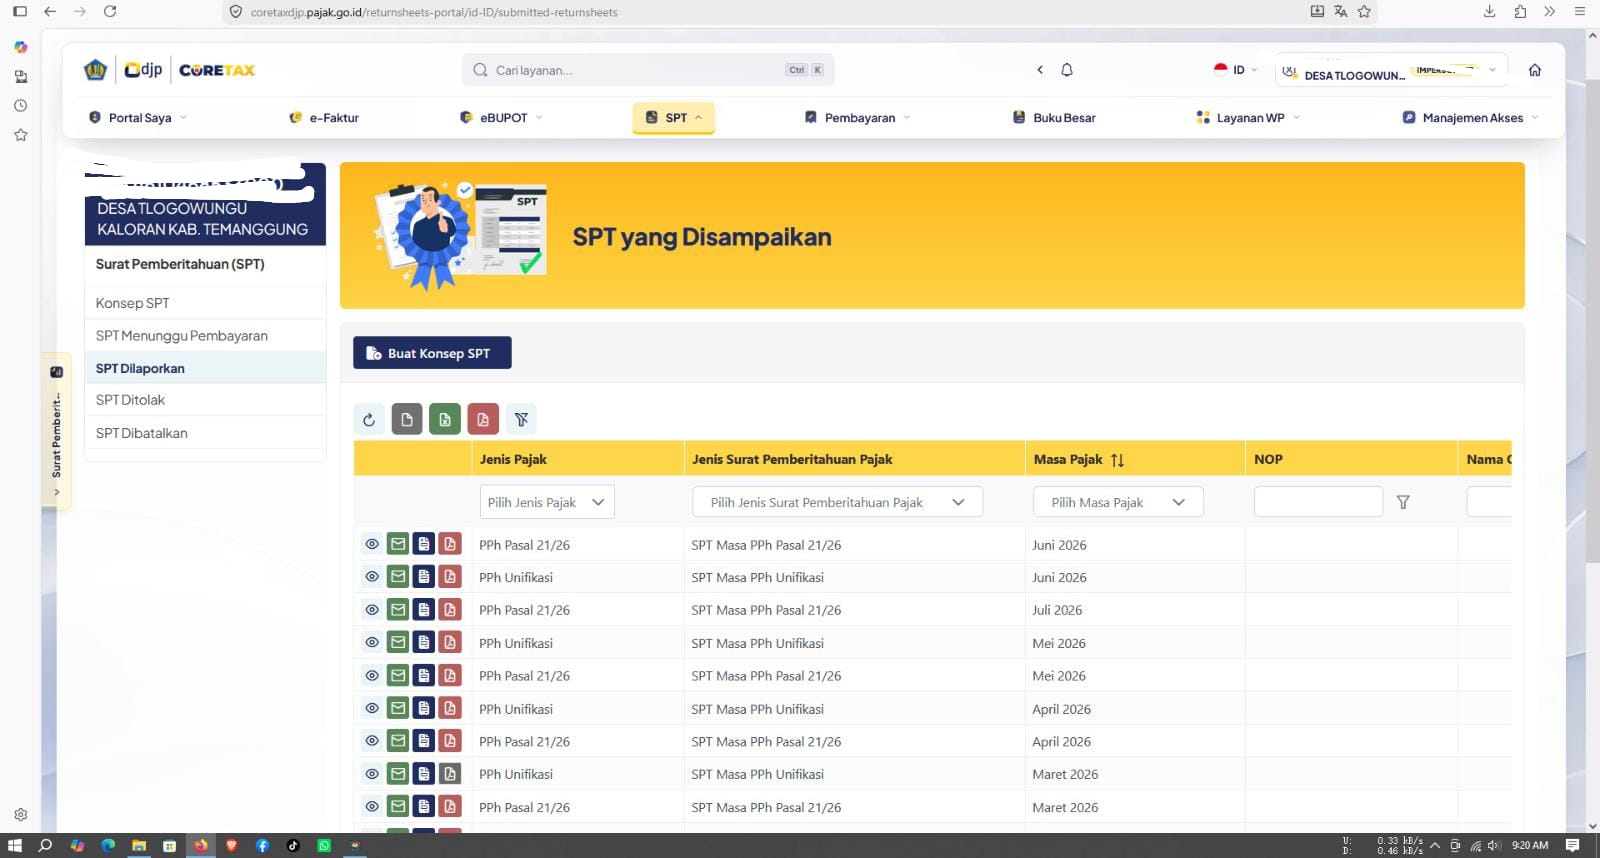
Task: View details of PPh Unifikasi Juni 2026
Action: (x=372, y=577)
